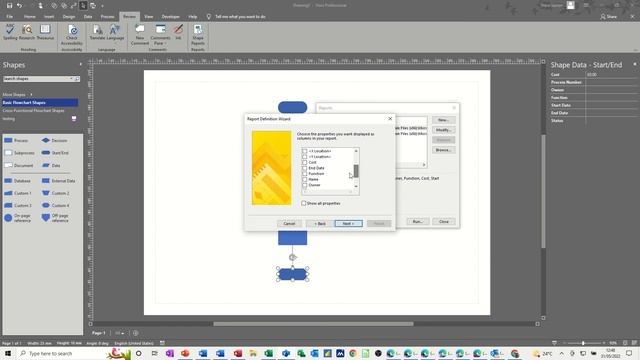
Task: Switch to the Design ribbon tab
Action: click(x=69, y=17)
